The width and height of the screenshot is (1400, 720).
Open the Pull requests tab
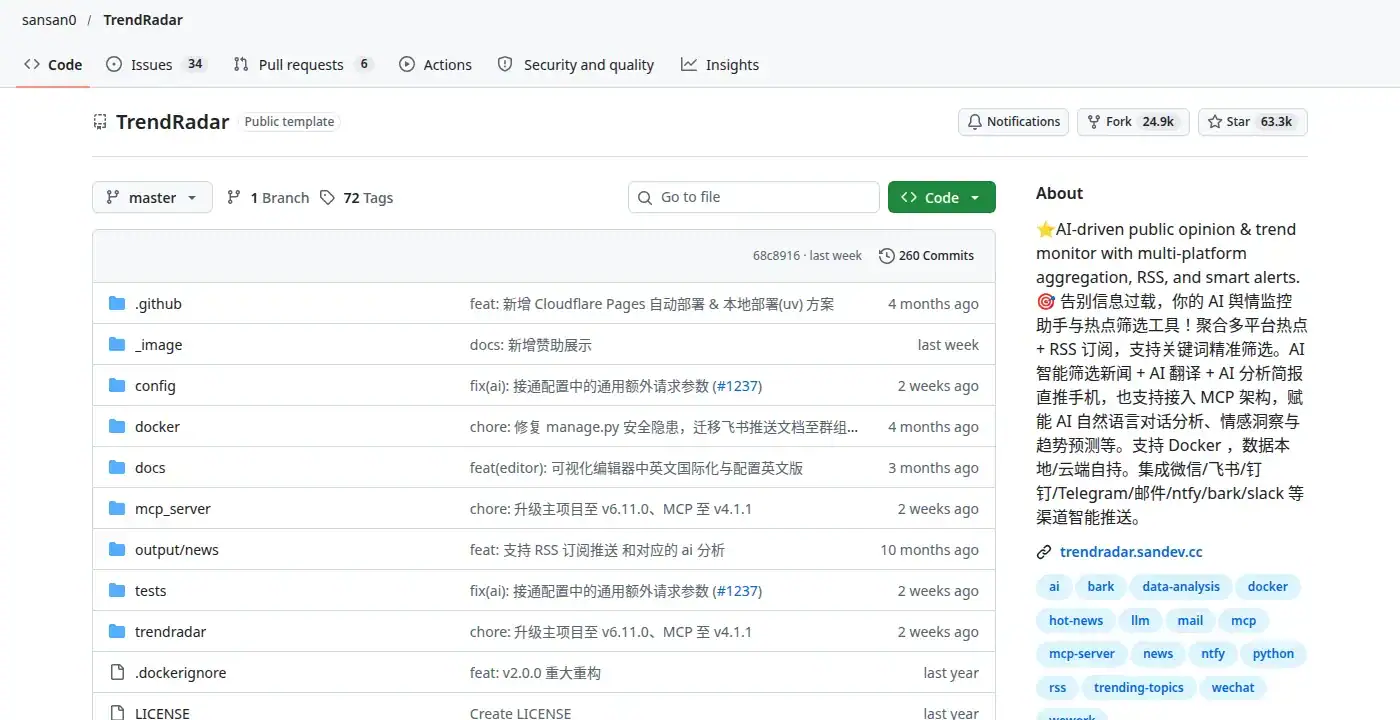pyautogui.click(x=303, y=65)
